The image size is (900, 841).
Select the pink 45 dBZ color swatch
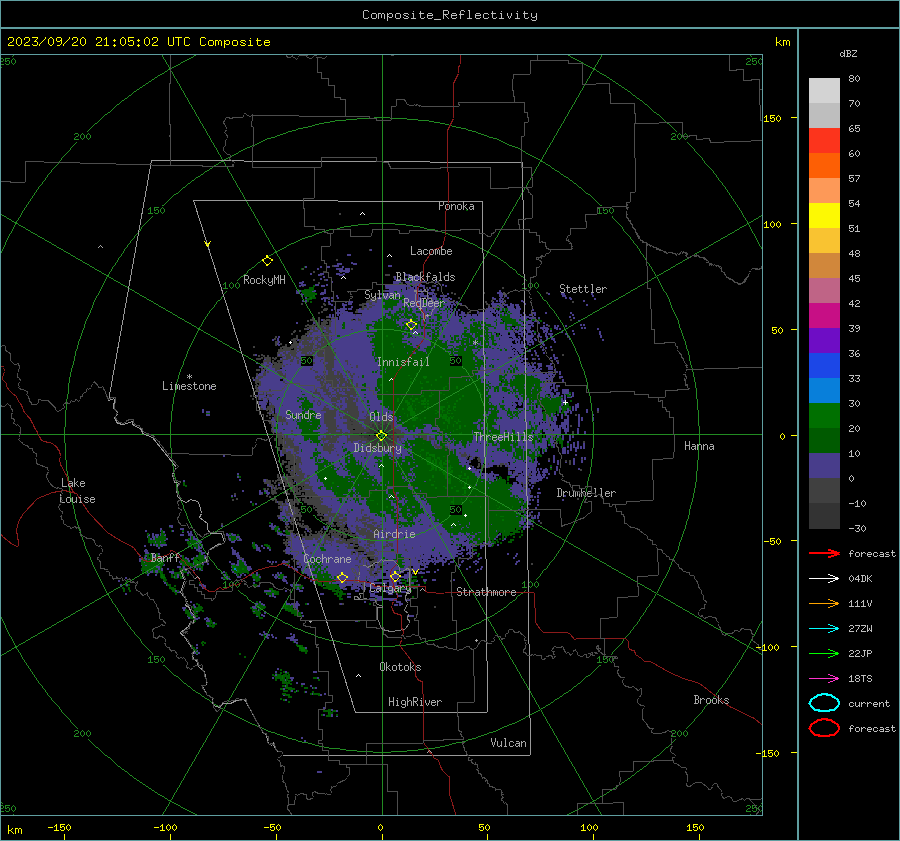(824, 290)
